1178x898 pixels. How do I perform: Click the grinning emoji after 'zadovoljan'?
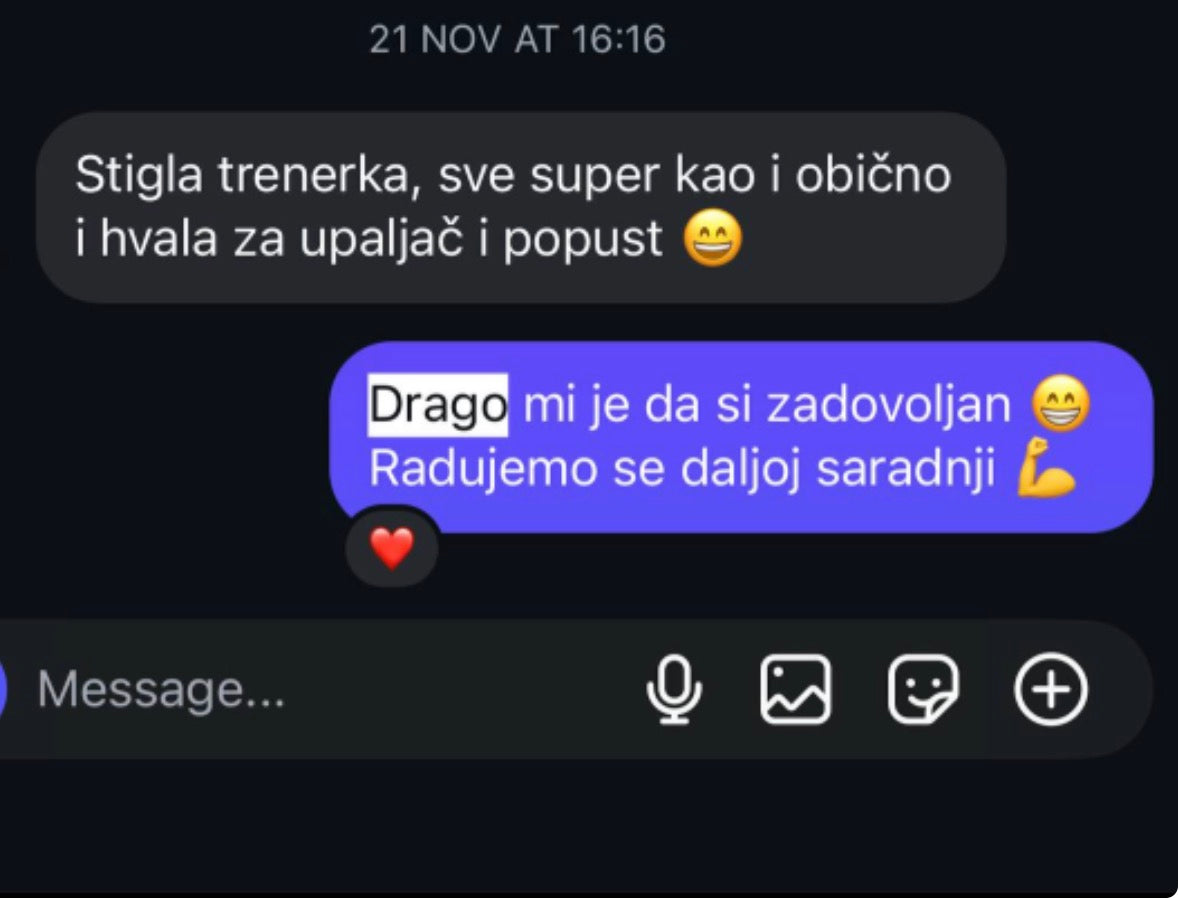coord(1061,404)
